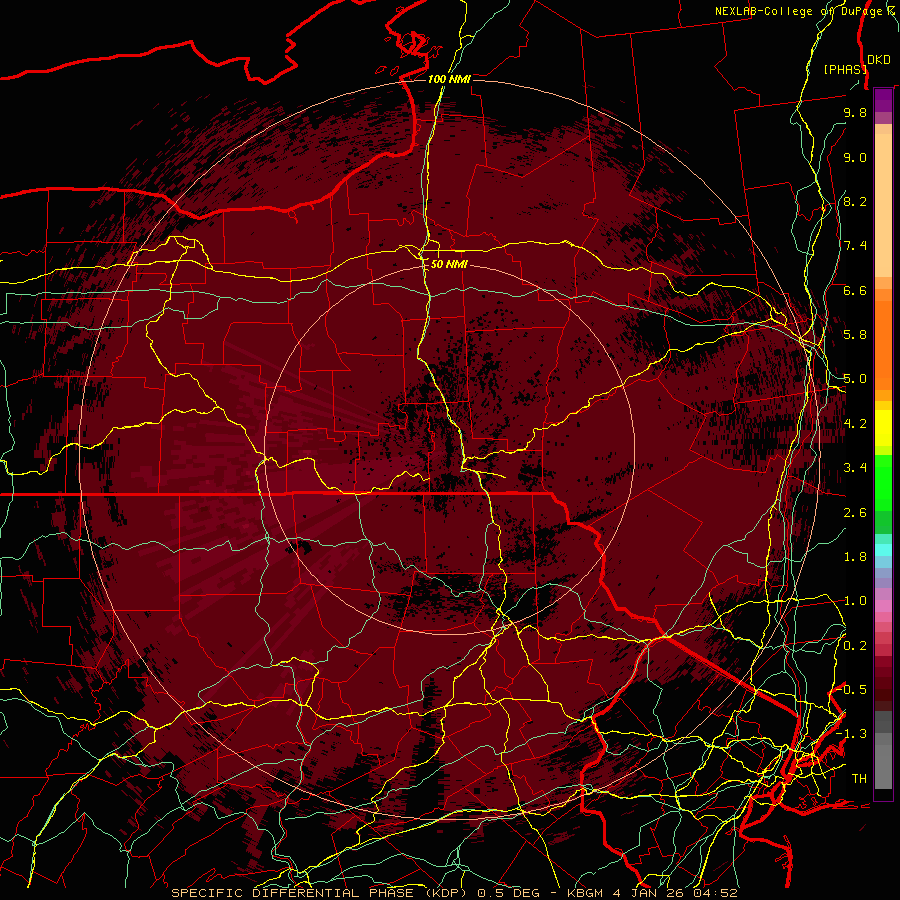Click the 9.8 scale value

coord(855,113)
